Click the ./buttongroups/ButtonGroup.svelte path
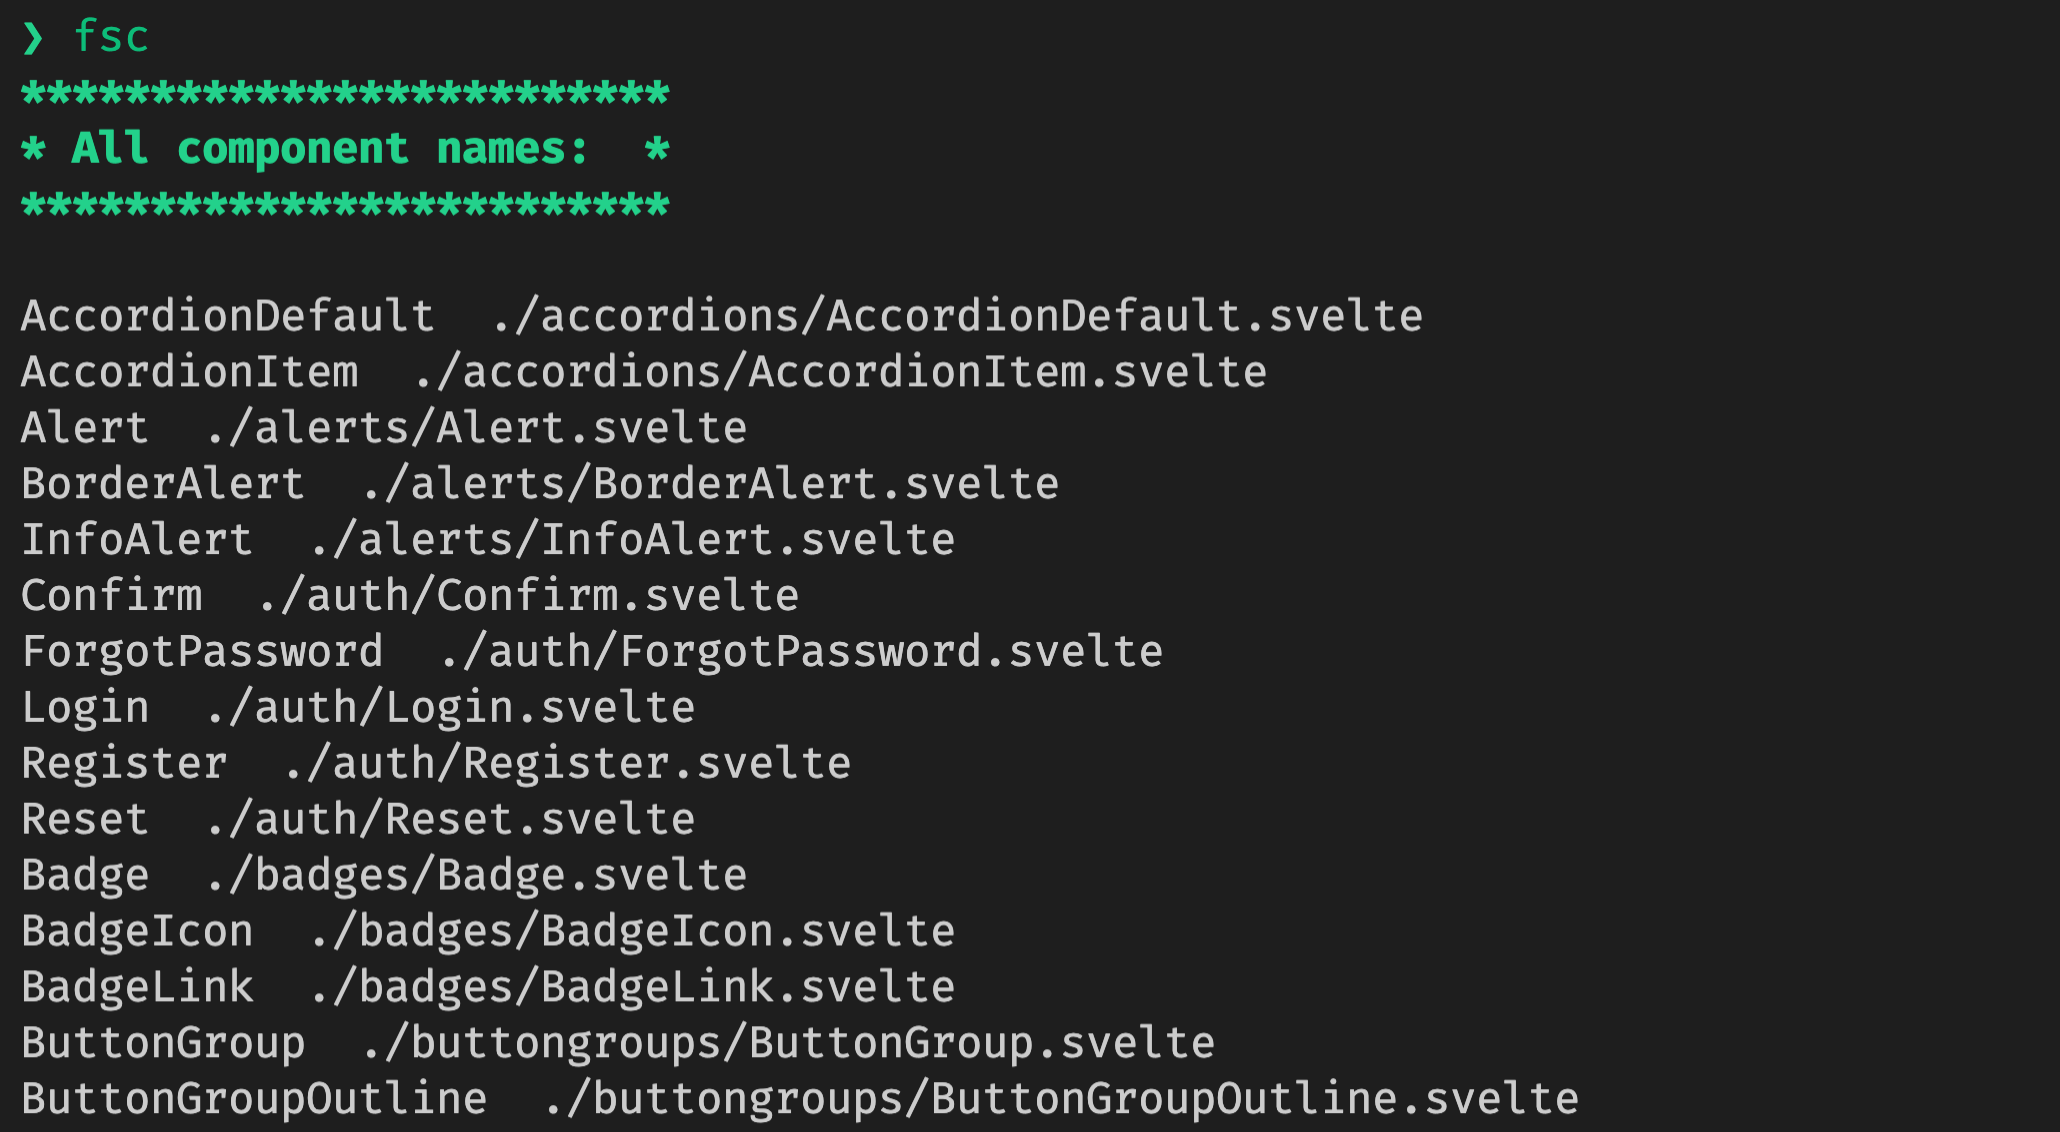 pyautogui.click(x=788, y=1044)
